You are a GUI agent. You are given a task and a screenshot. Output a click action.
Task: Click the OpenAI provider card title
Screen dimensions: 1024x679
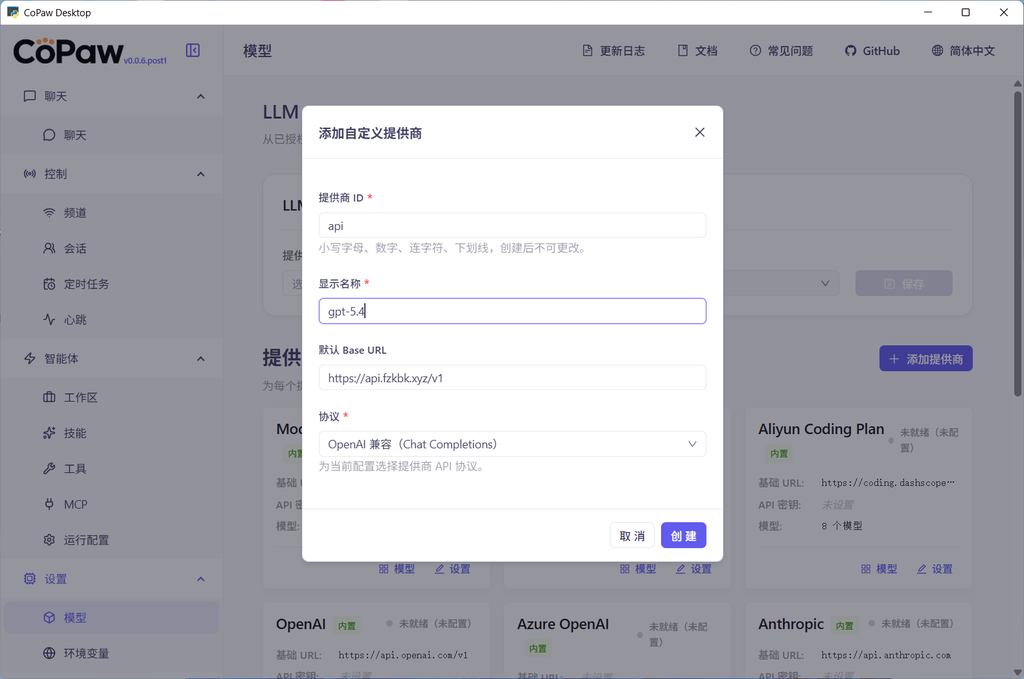pyautogui.click(x=300, y=624)
